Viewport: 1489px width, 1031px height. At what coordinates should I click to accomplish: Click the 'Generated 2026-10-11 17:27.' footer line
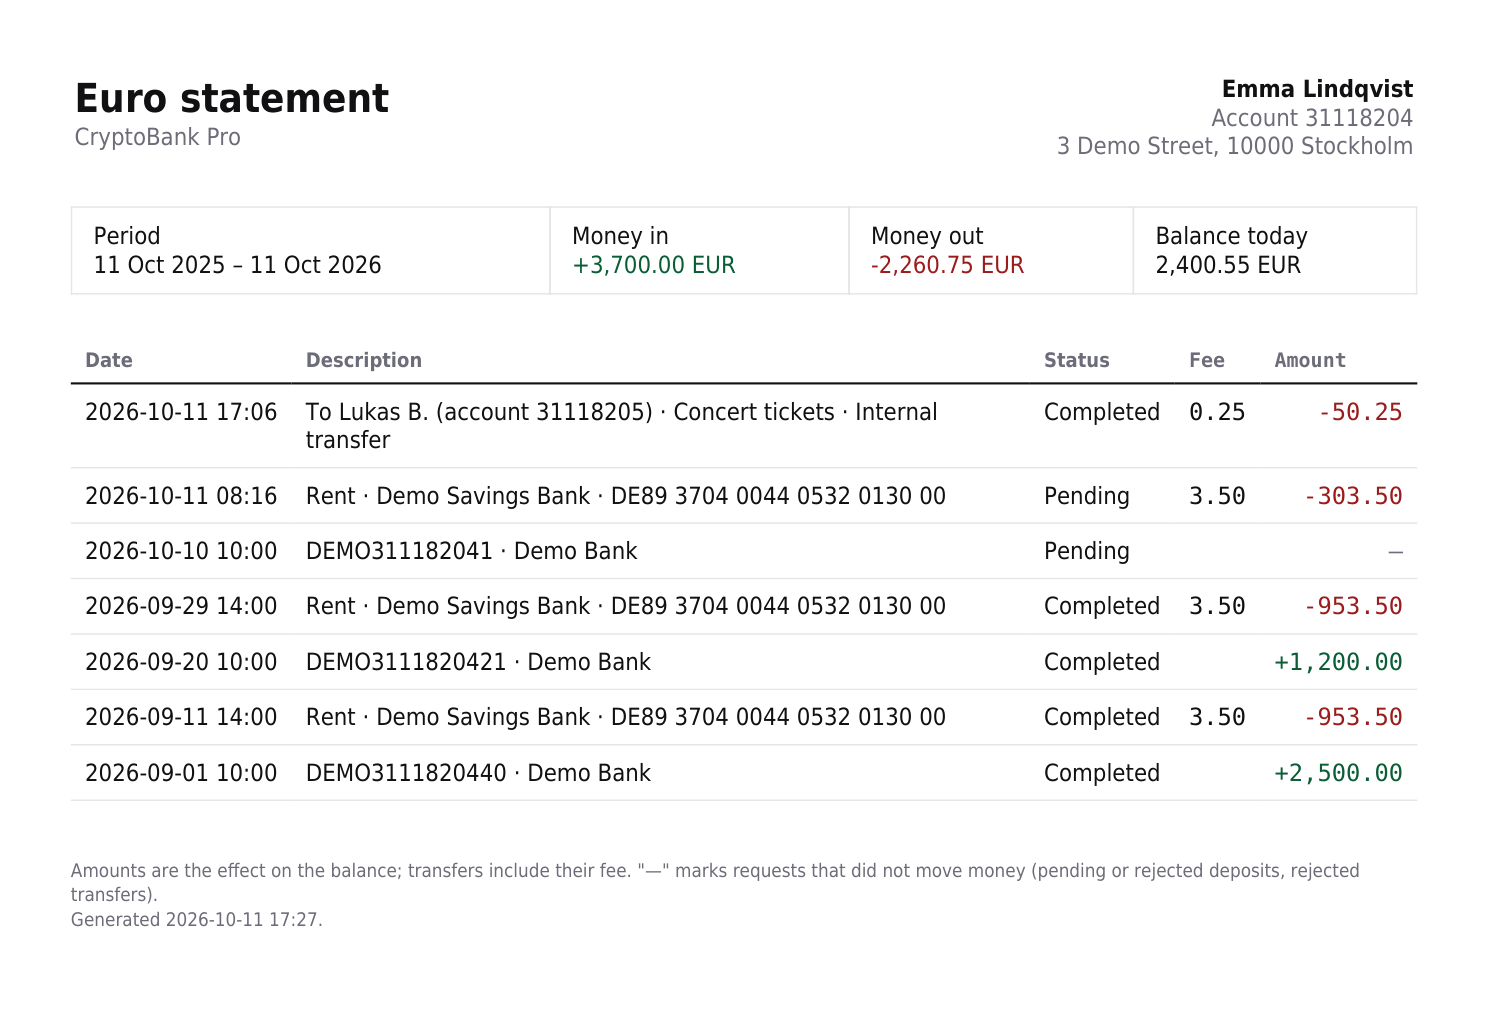pyautogui.click(x=197, y=920)
